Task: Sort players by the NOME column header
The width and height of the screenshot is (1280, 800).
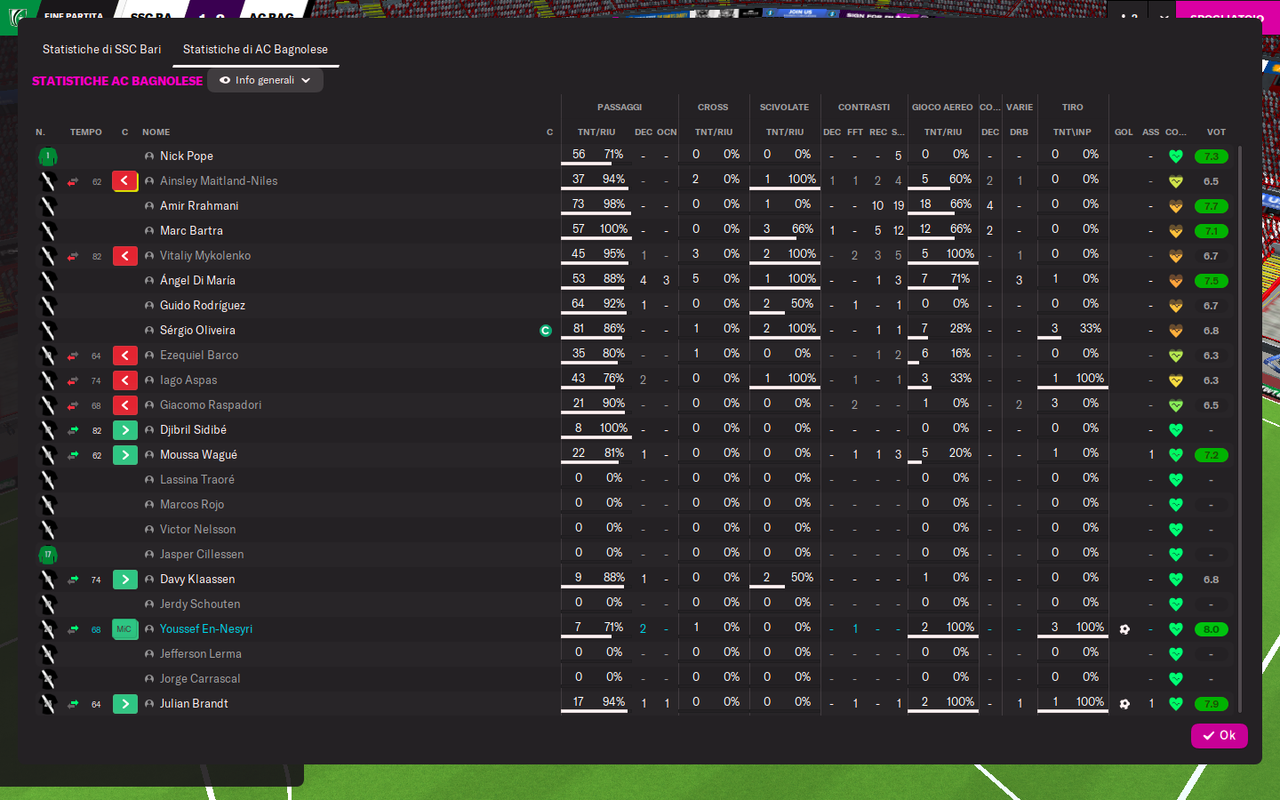Action: tap(156, 132)
